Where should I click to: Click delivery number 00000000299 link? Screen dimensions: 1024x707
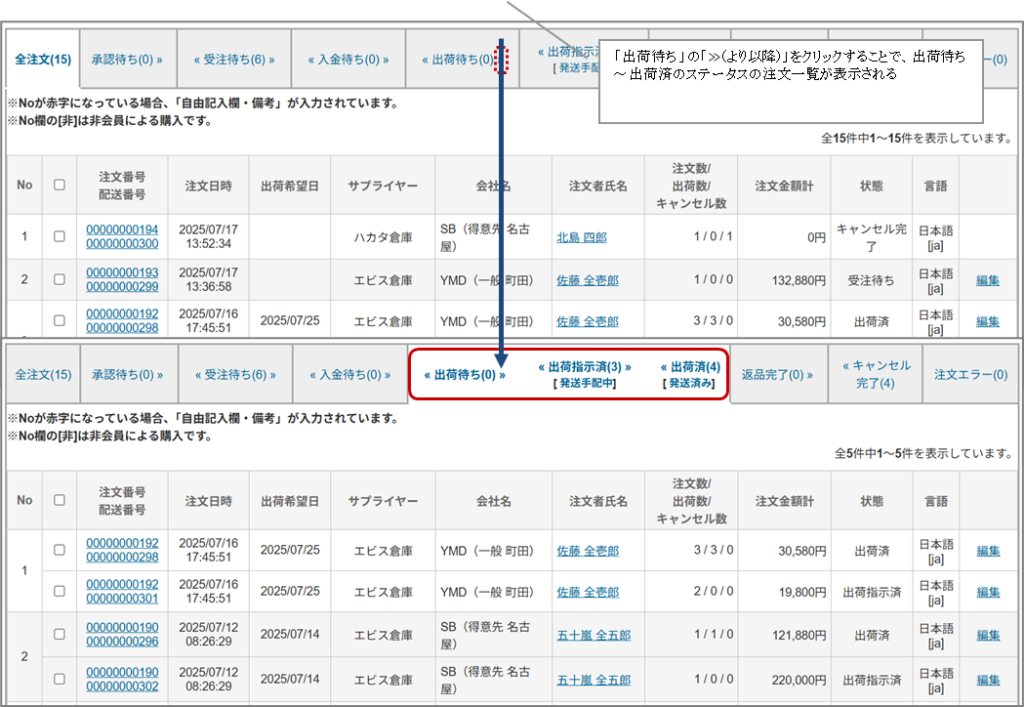click(x=122, y=287)
